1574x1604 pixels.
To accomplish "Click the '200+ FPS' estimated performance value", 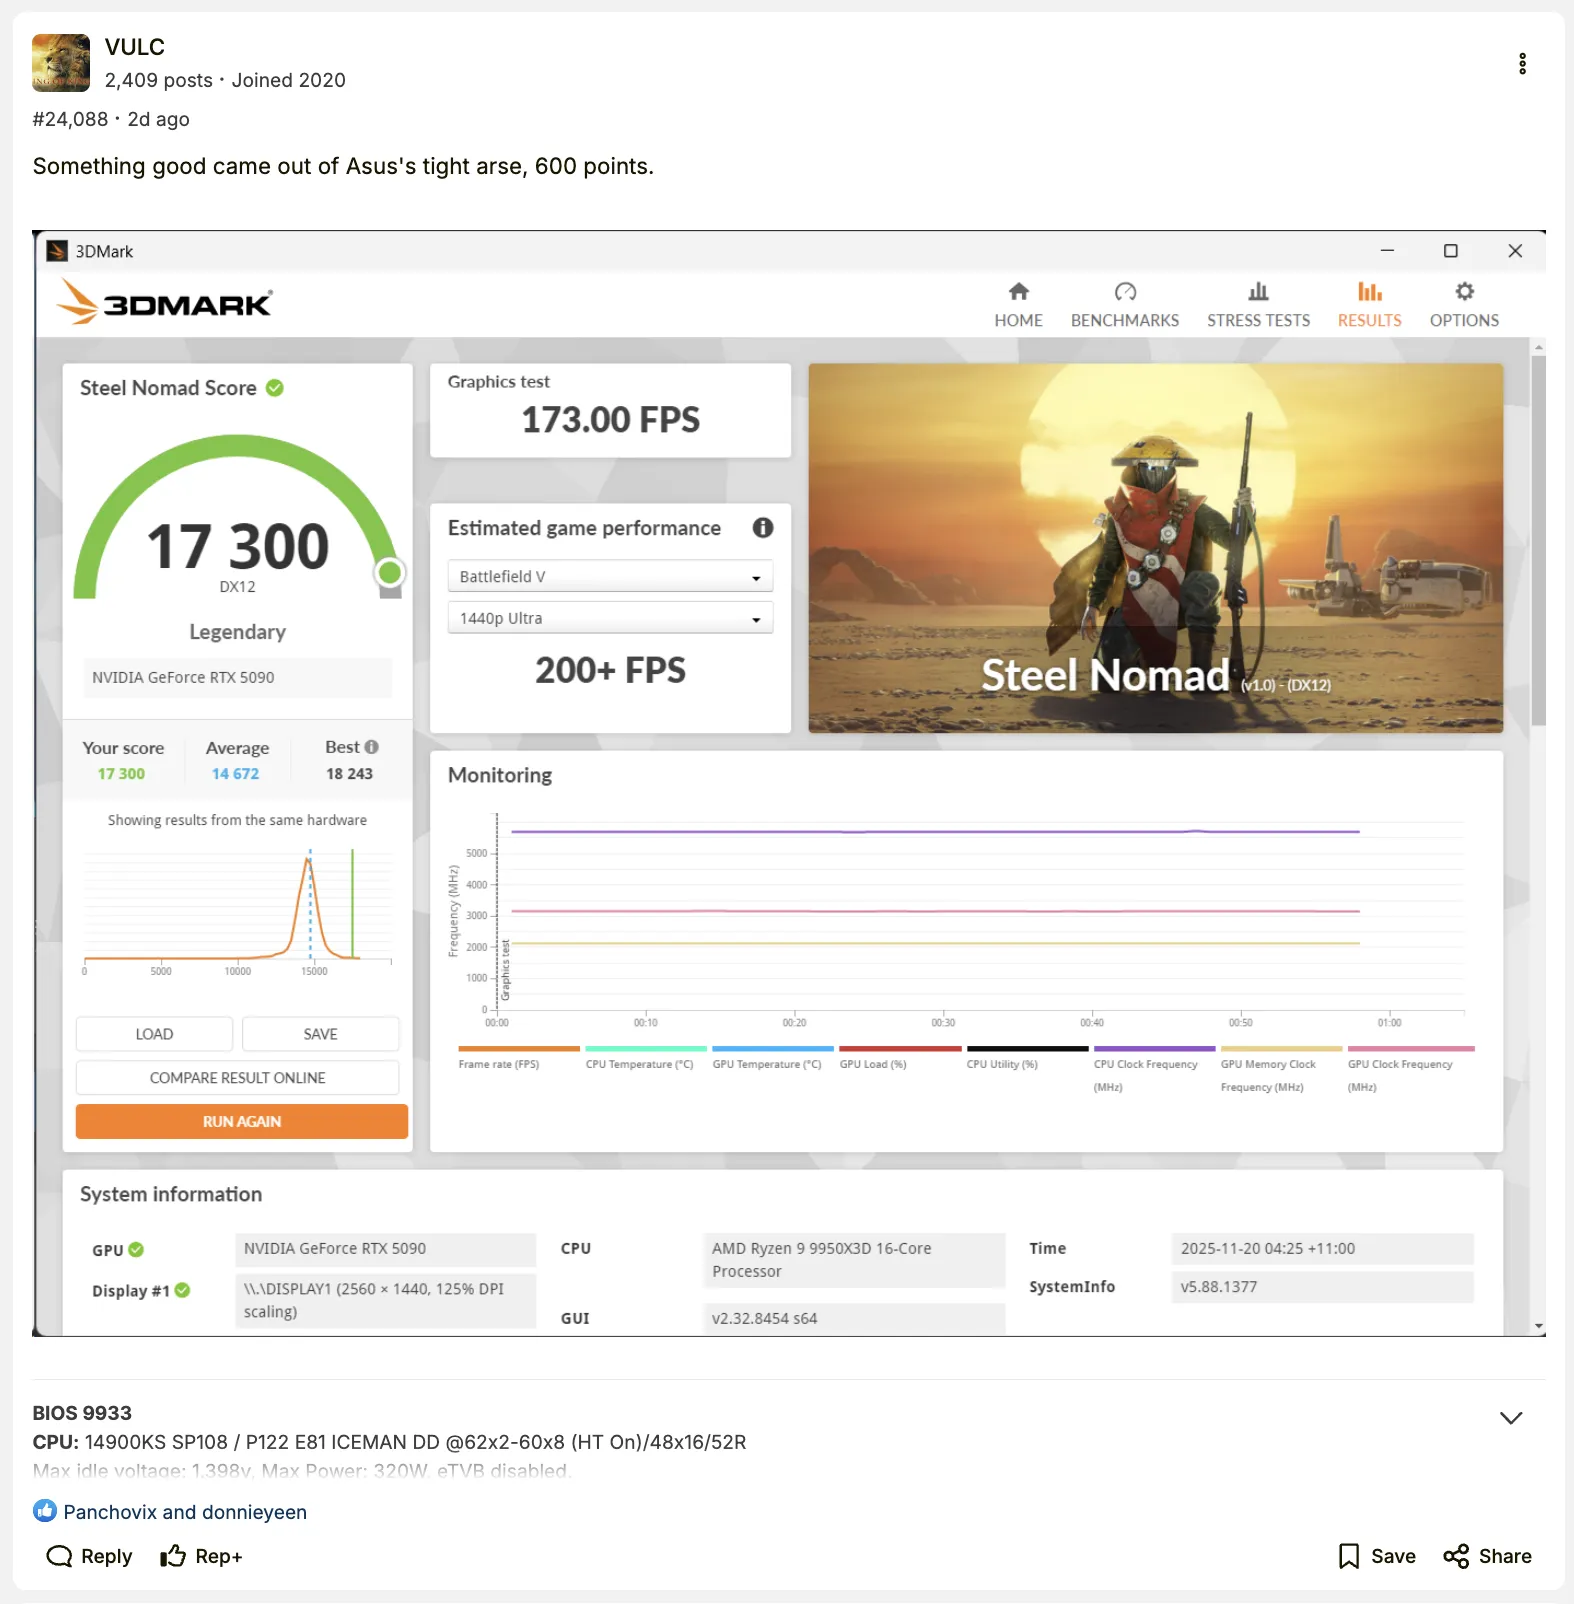I will 611,670.
